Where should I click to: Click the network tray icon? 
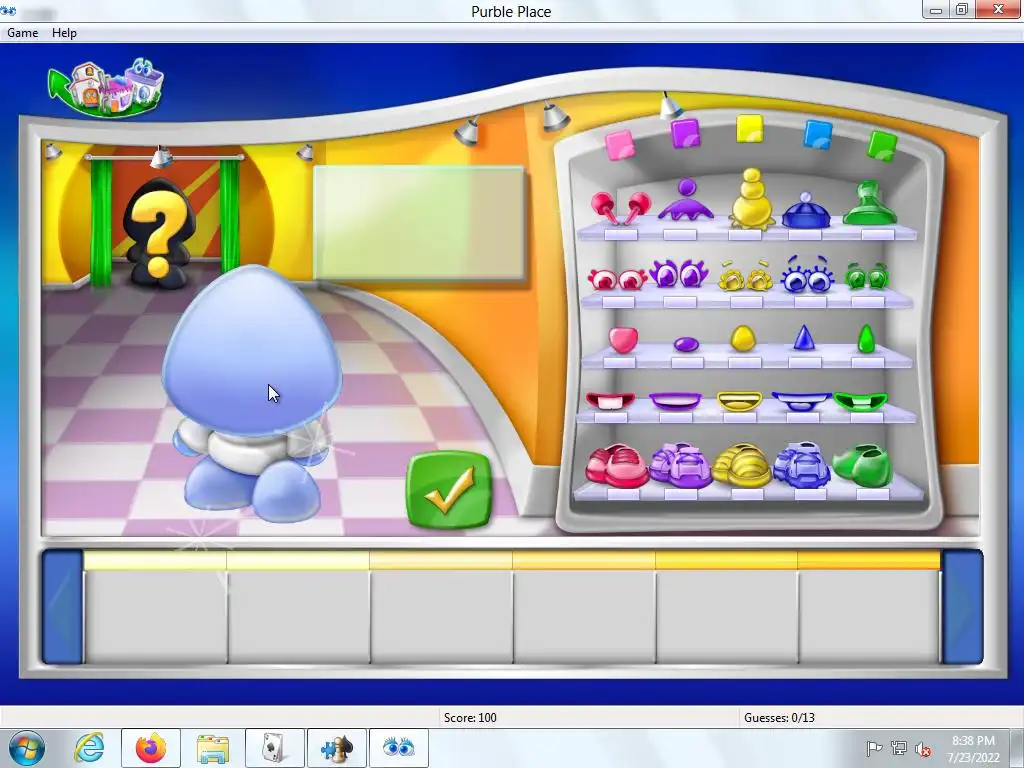point(899,748)
